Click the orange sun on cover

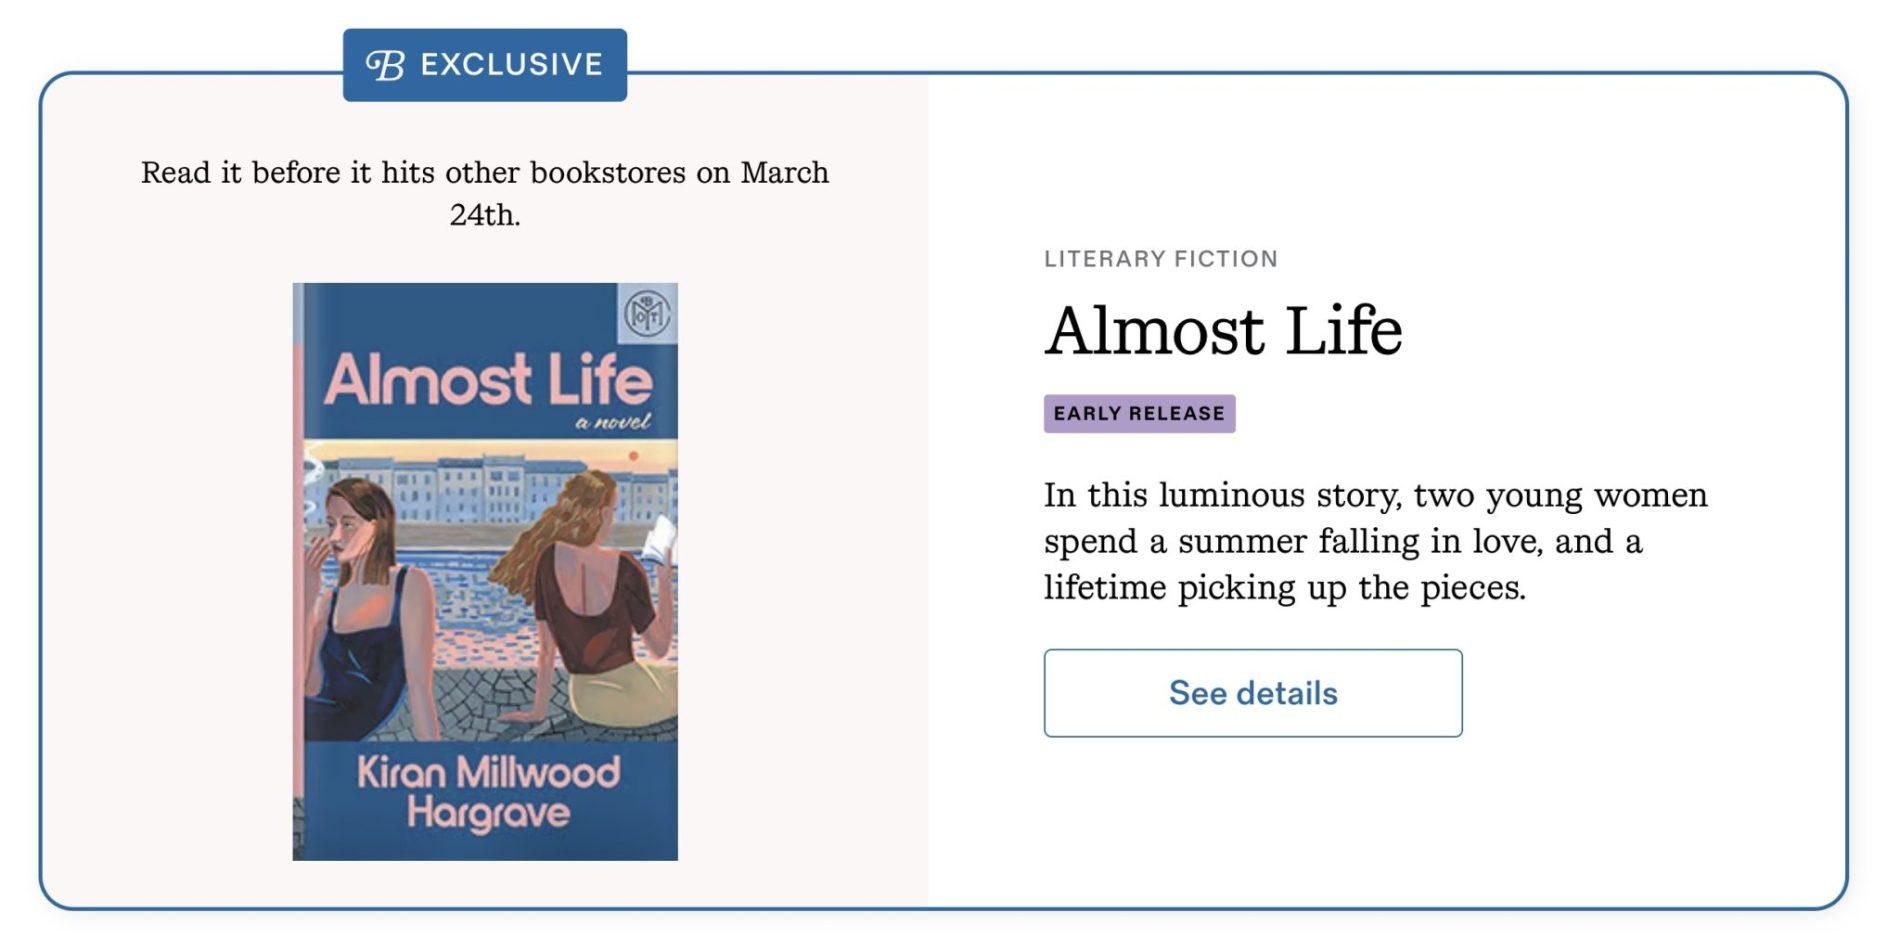coord(633,456)
